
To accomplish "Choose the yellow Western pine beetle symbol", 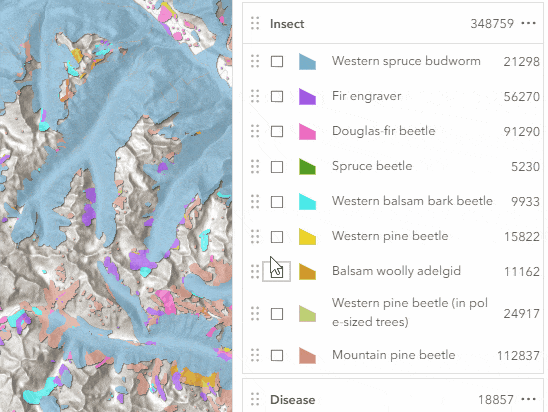I will 308,236.
